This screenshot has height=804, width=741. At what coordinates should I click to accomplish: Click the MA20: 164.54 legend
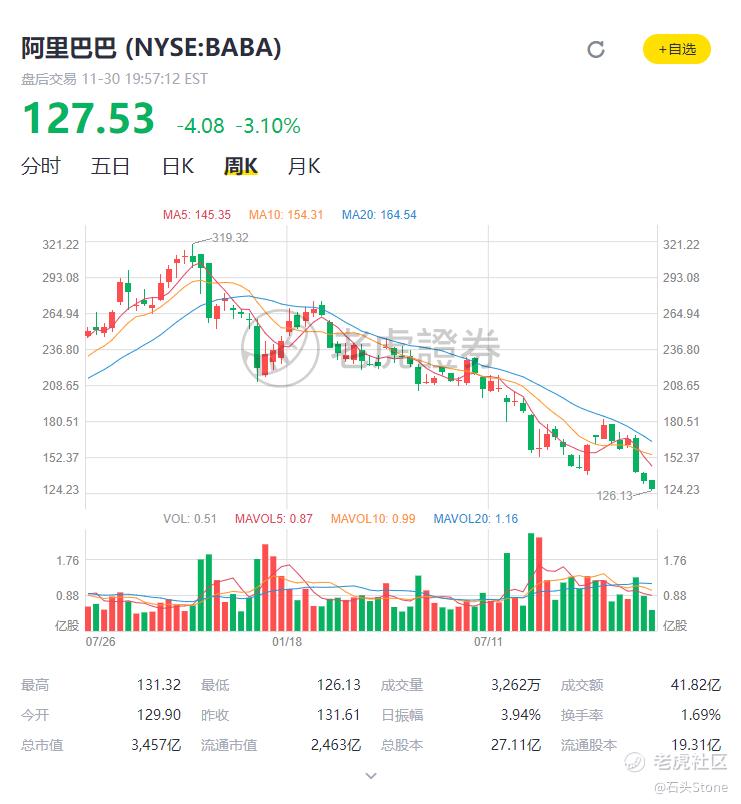pos(379,215)
